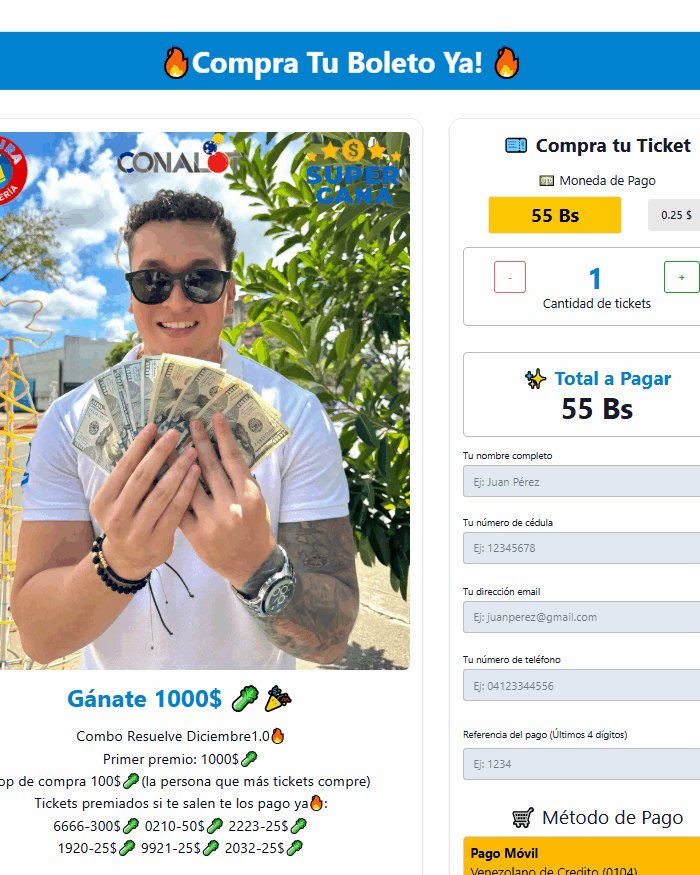Switch payment currency to 0.25 $
The image size is (700, 875).
click(x=674, y=215)
